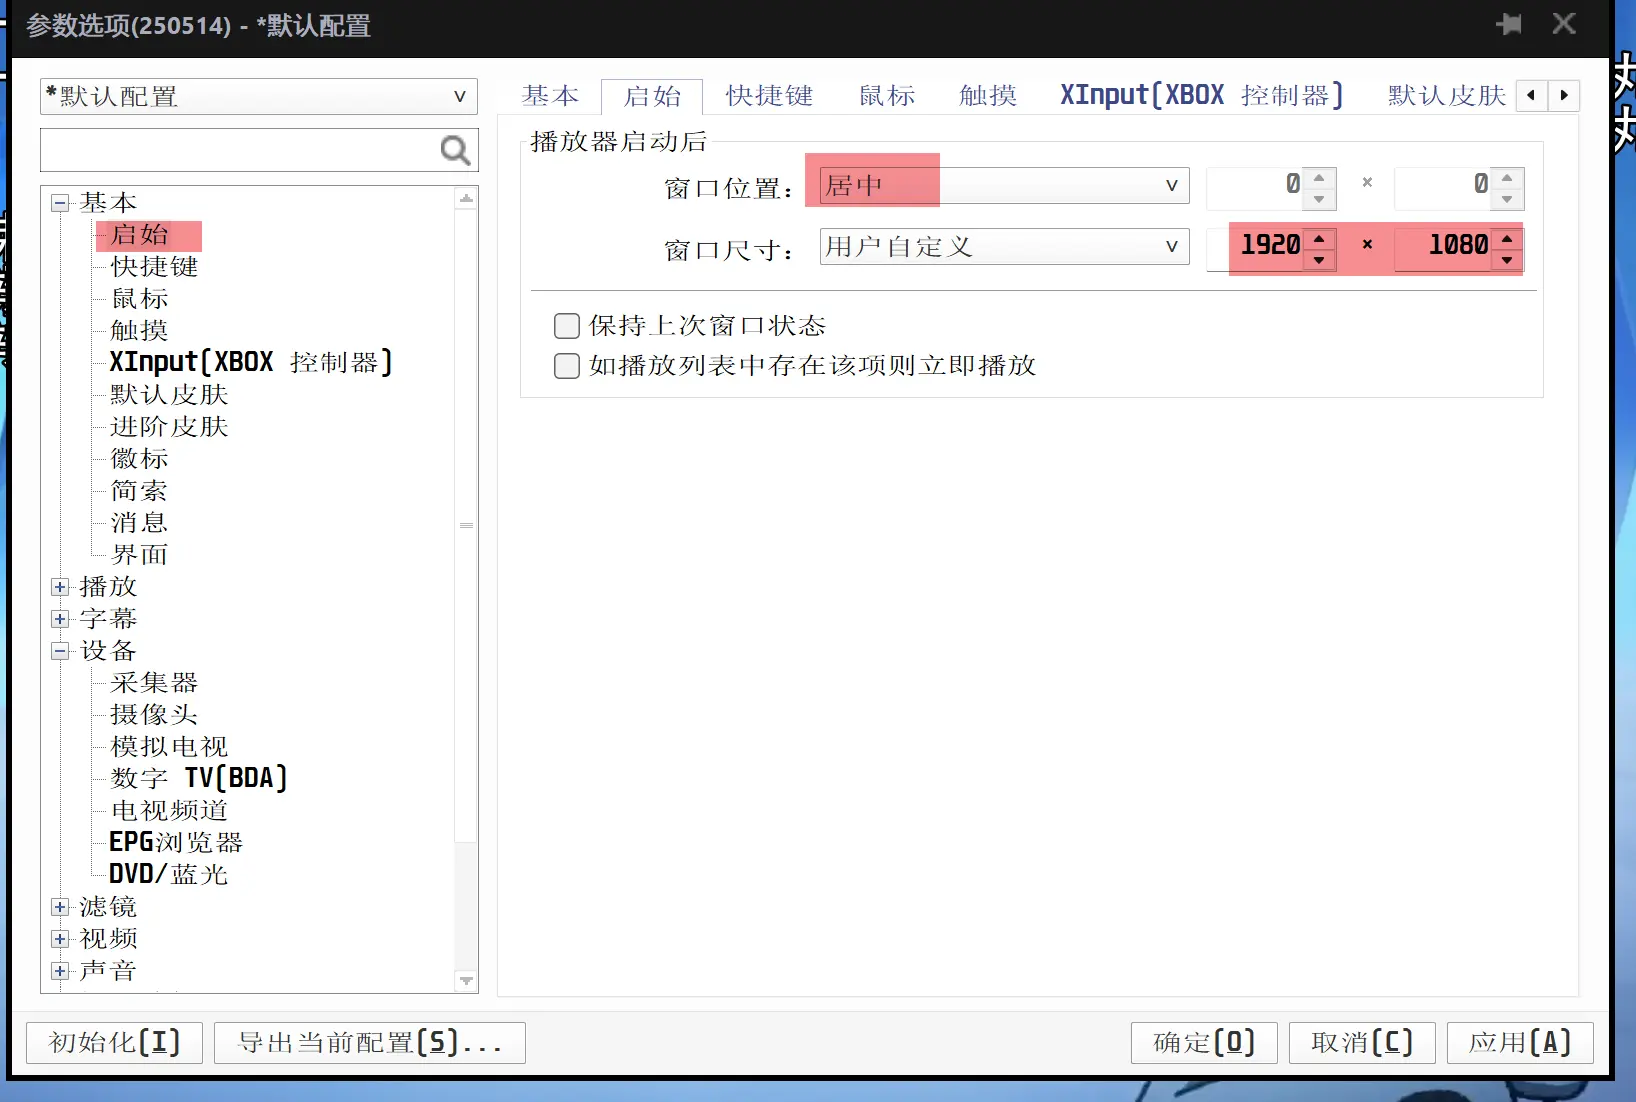The height and width of the screenshot is (1102, 1636).
Task: Apply settings with 应用(A) button
Action: pos(1520,1043)
